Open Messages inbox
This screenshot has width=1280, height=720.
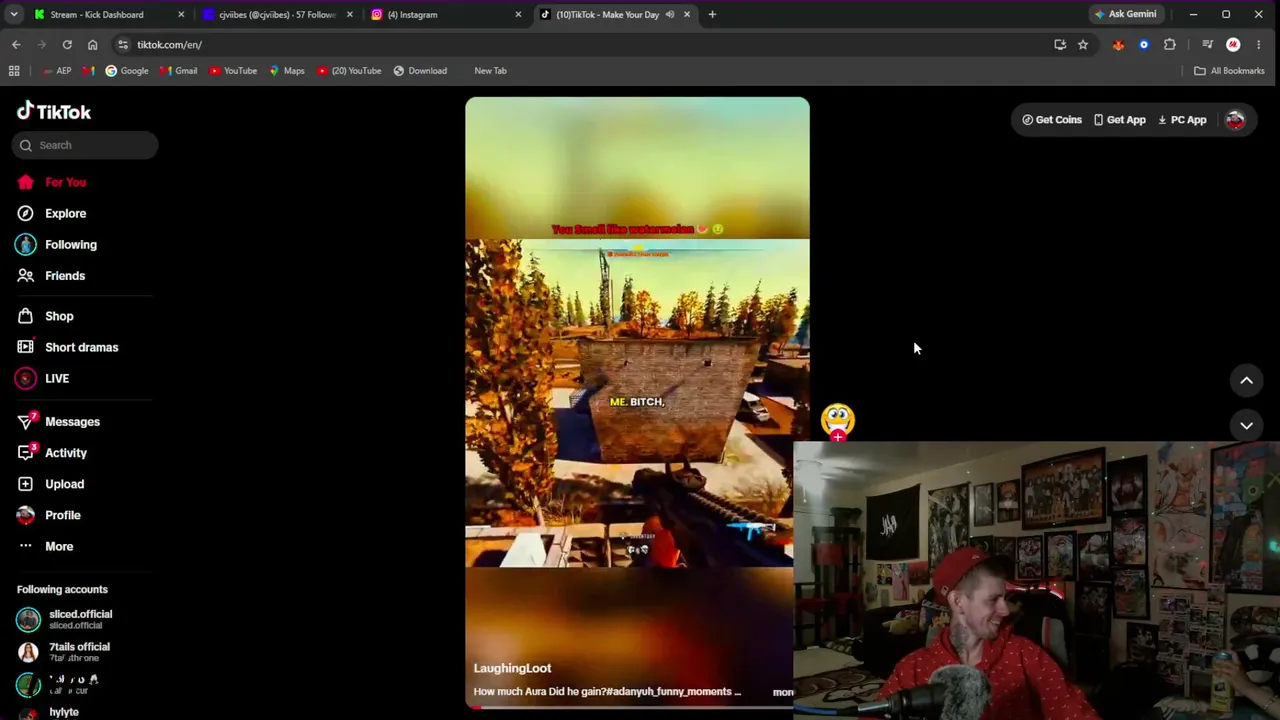pos(58,421)
